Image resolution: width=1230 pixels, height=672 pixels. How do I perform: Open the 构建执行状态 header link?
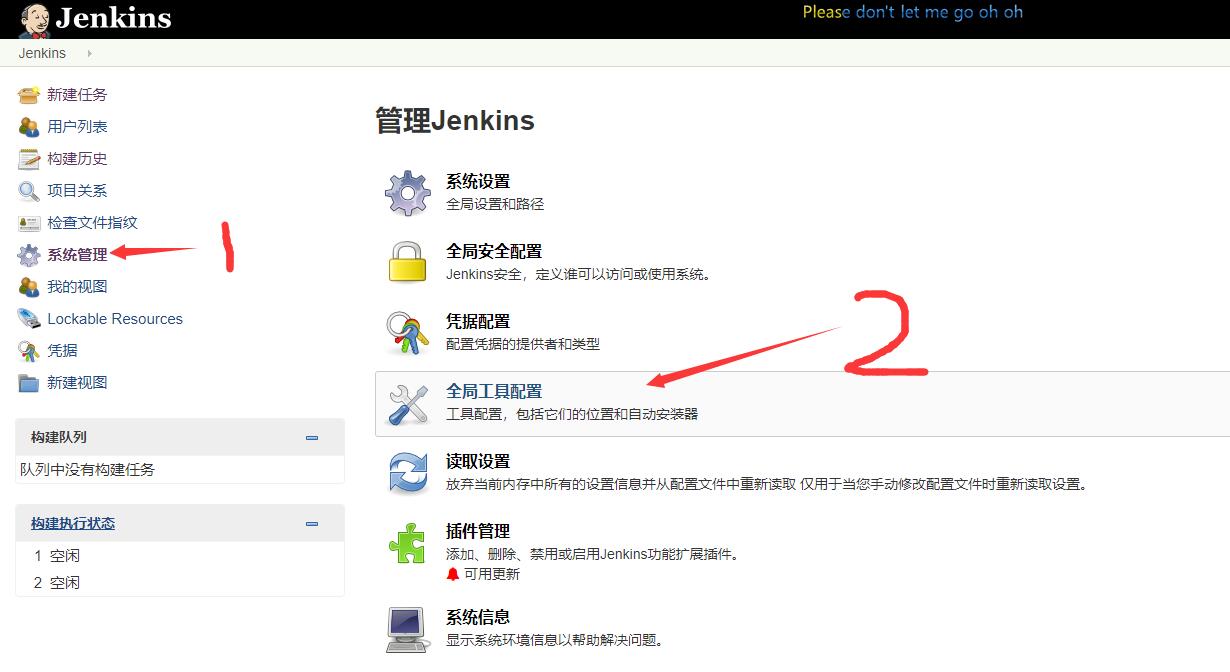click(x=73, y=524)
